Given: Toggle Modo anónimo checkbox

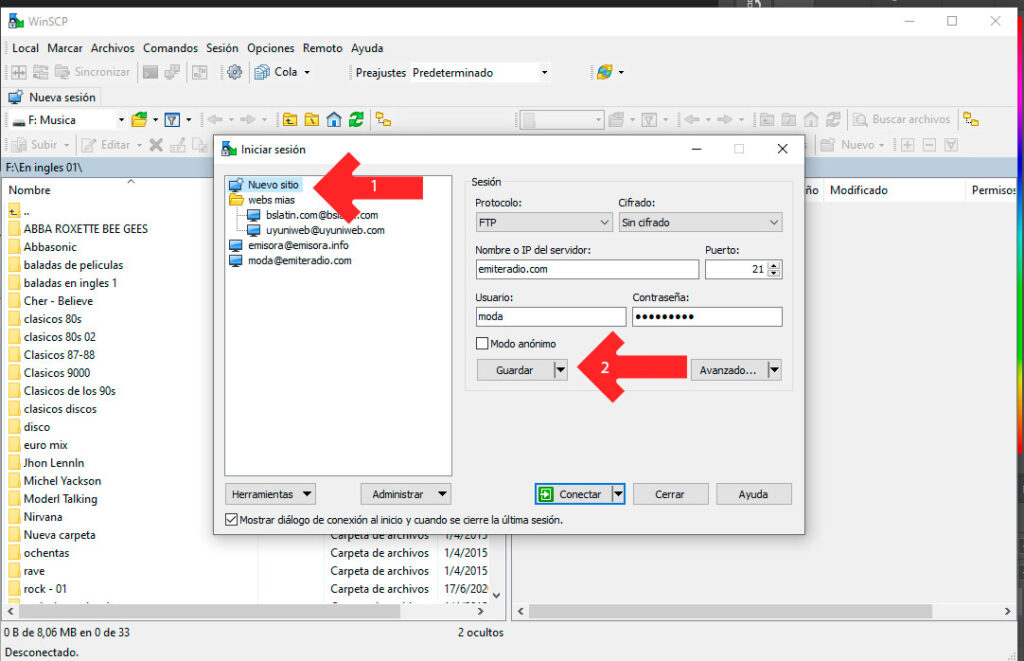Looking at the screenshot, I should click(482, 343).
